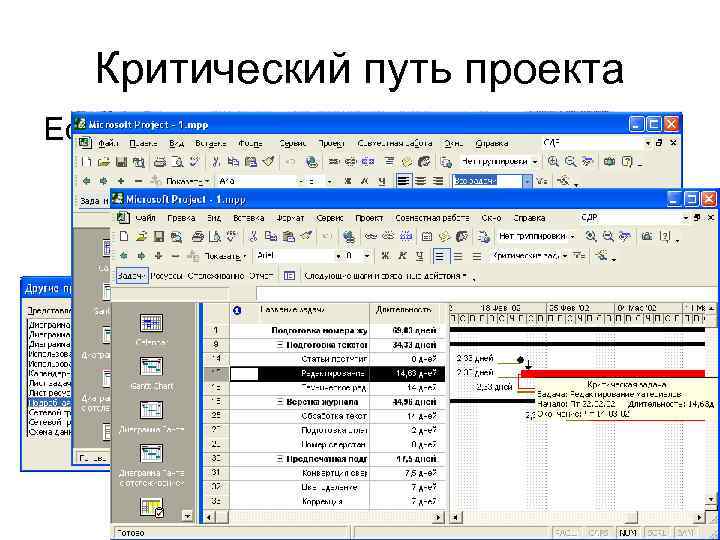Click Unlink Tasks icon in front window
720x540 pixels.
388,236
